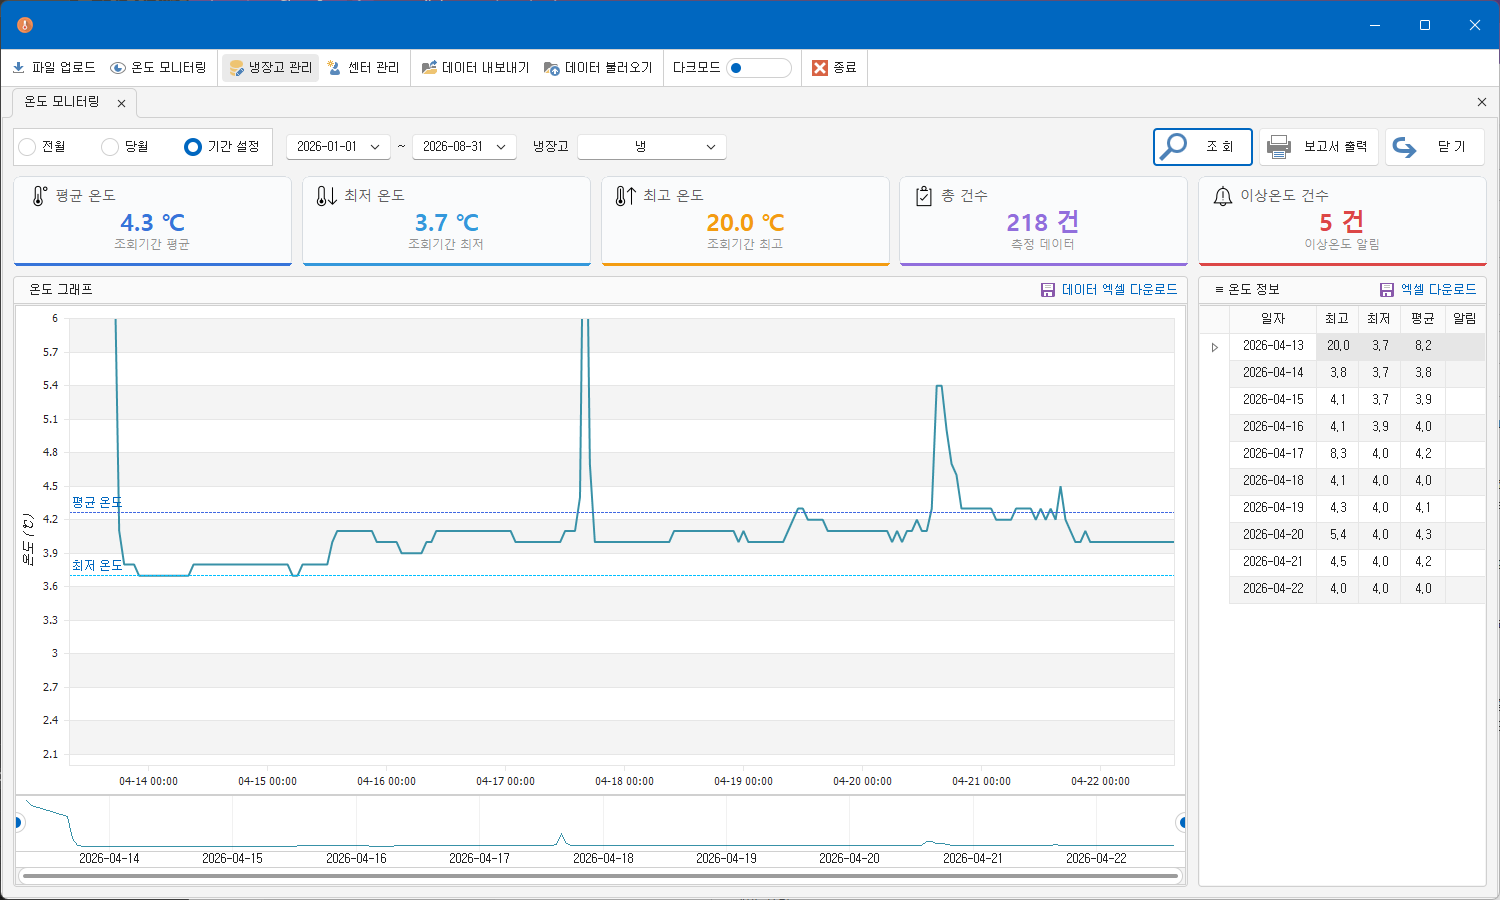Click the 보고서 출력 printer icon
The height and width of the screenshot is (900, 1500).
[x=1279, y=147]
